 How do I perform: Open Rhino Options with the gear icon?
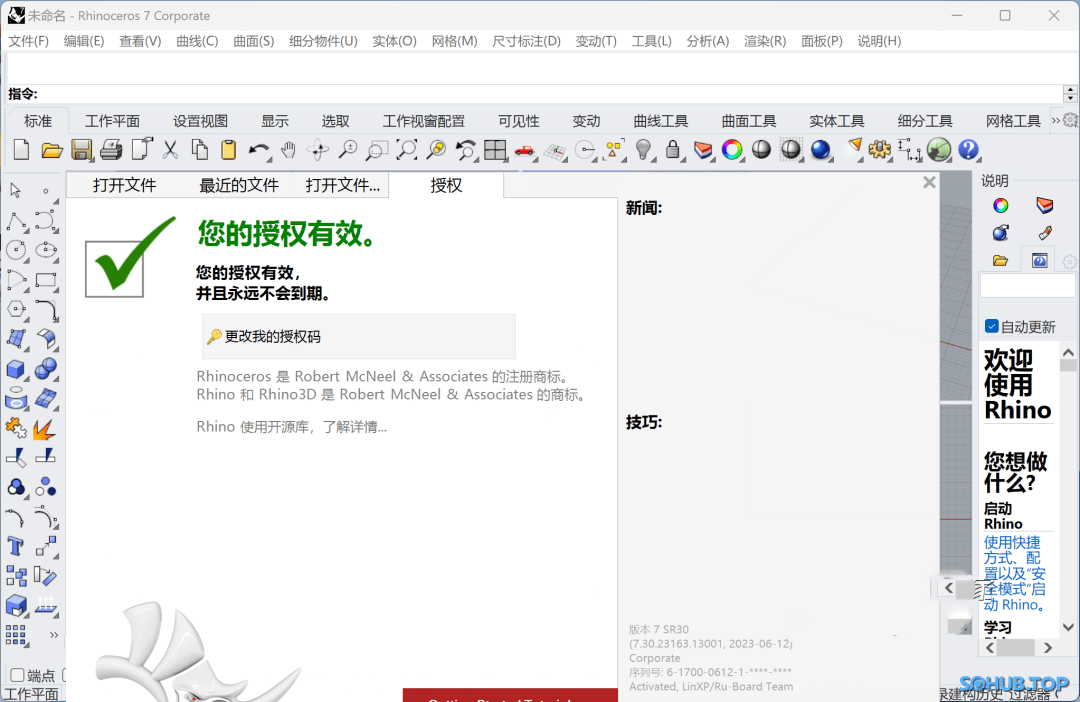pos(878,150)
